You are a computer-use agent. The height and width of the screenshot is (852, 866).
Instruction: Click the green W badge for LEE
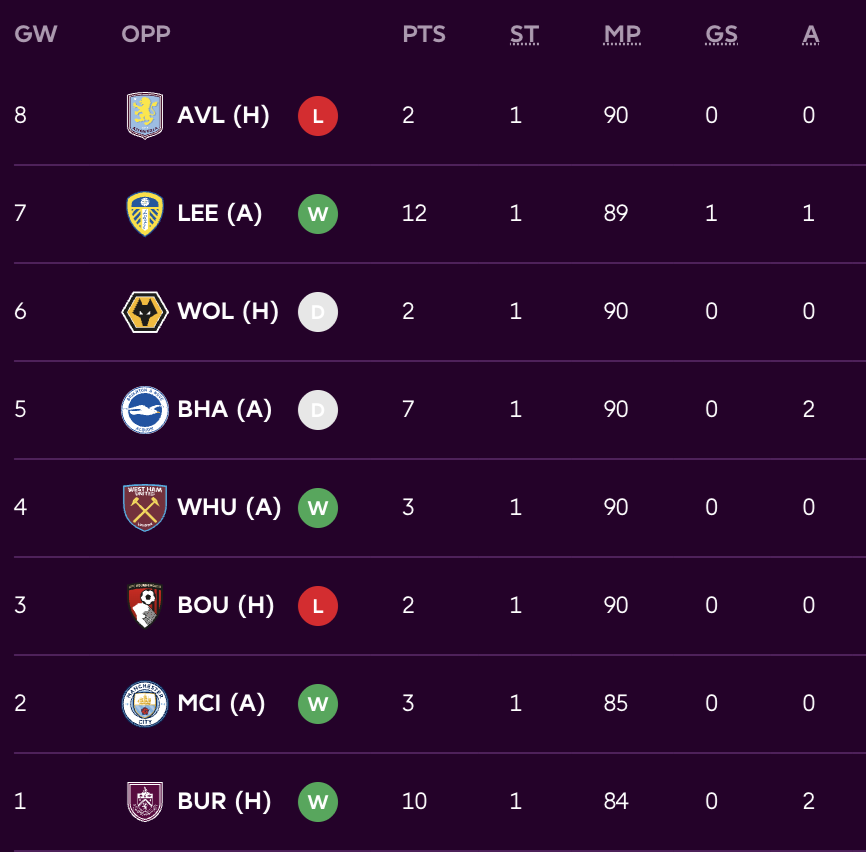318,214
